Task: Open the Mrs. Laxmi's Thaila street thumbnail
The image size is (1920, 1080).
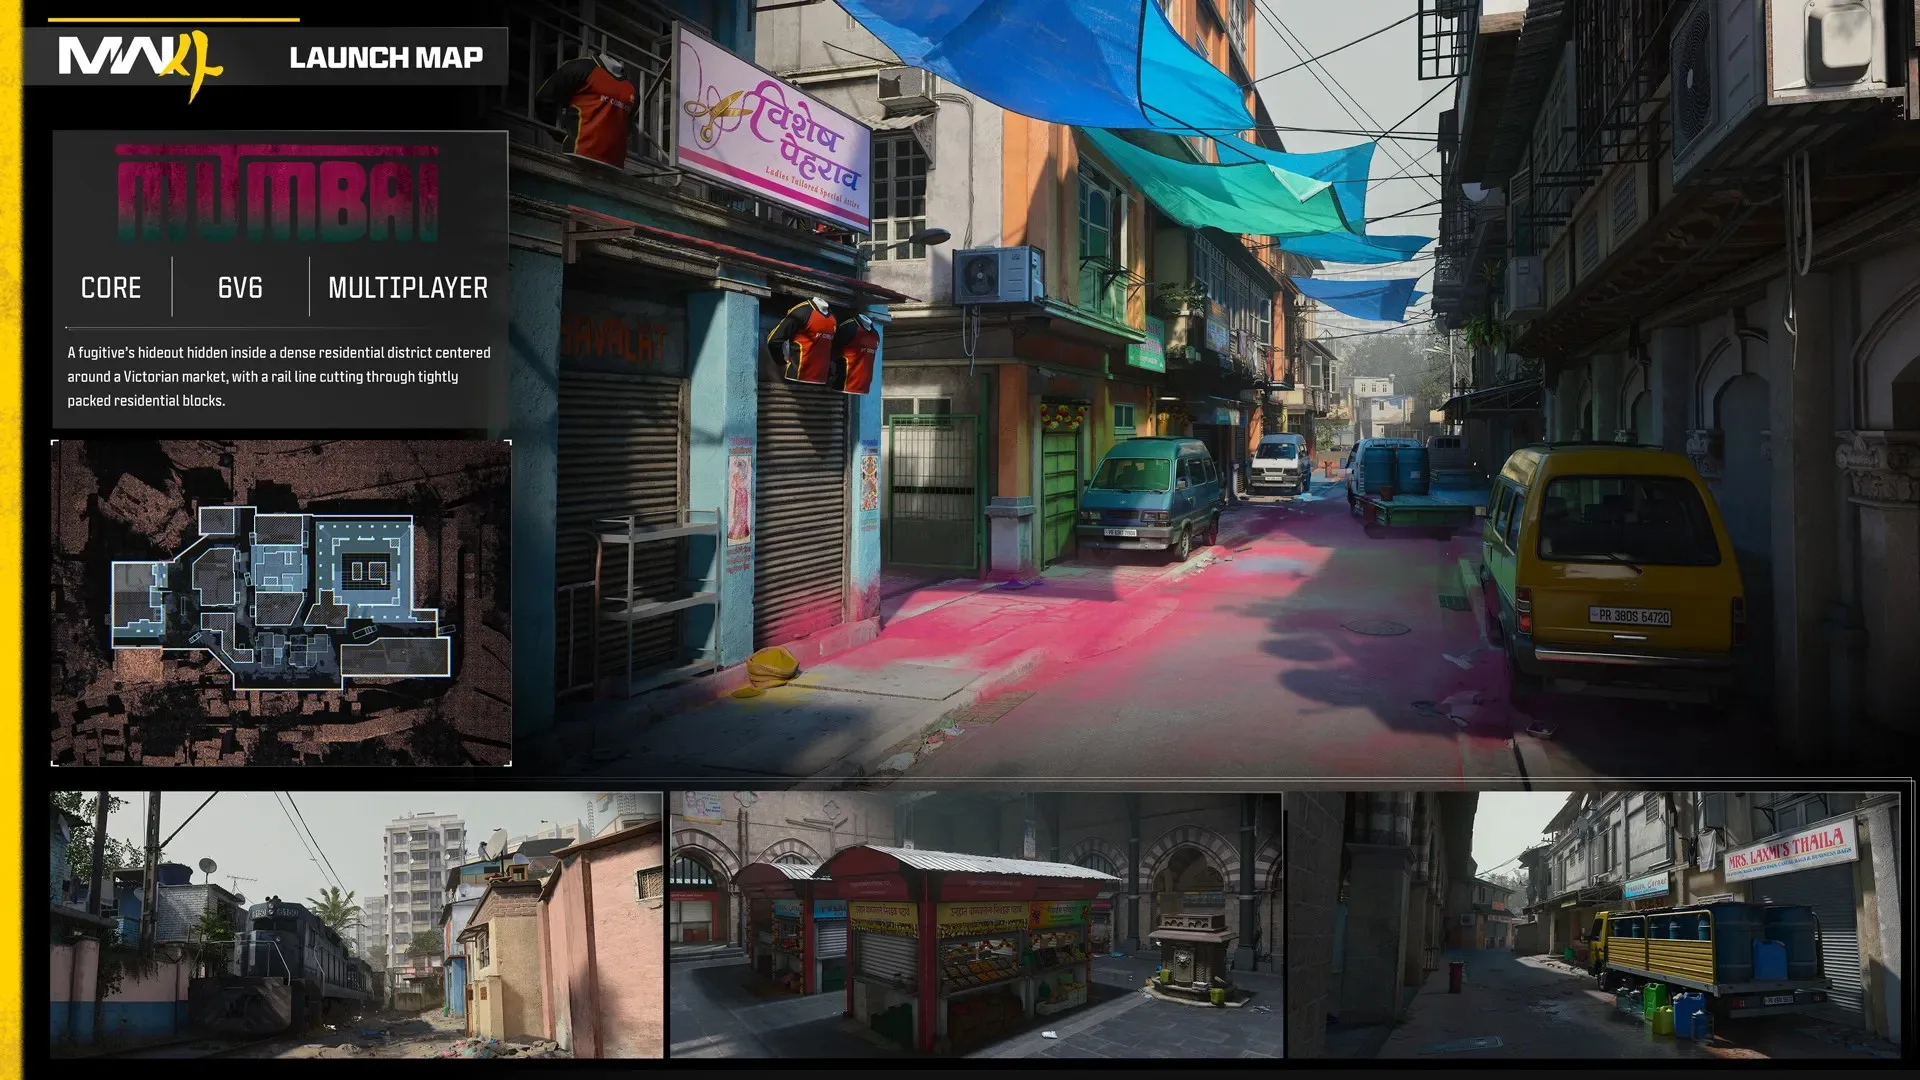Action: click(x=1594, y=925)
